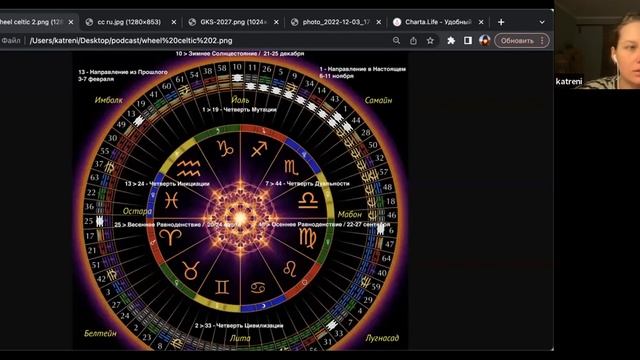Click '7 > 44 - Четверть Дуальности' text
Image resolution: width=640 pixels, height=360 pixels.
[307, 184]
